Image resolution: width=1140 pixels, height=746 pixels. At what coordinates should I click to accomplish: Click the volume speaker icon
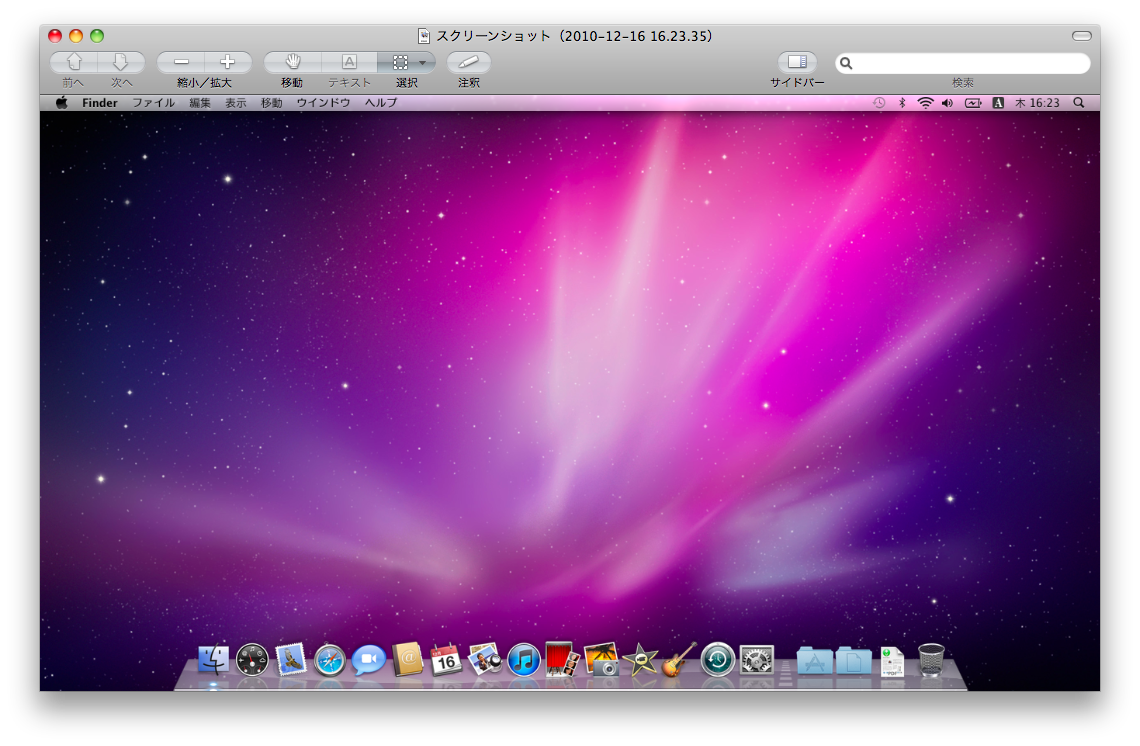947,103
